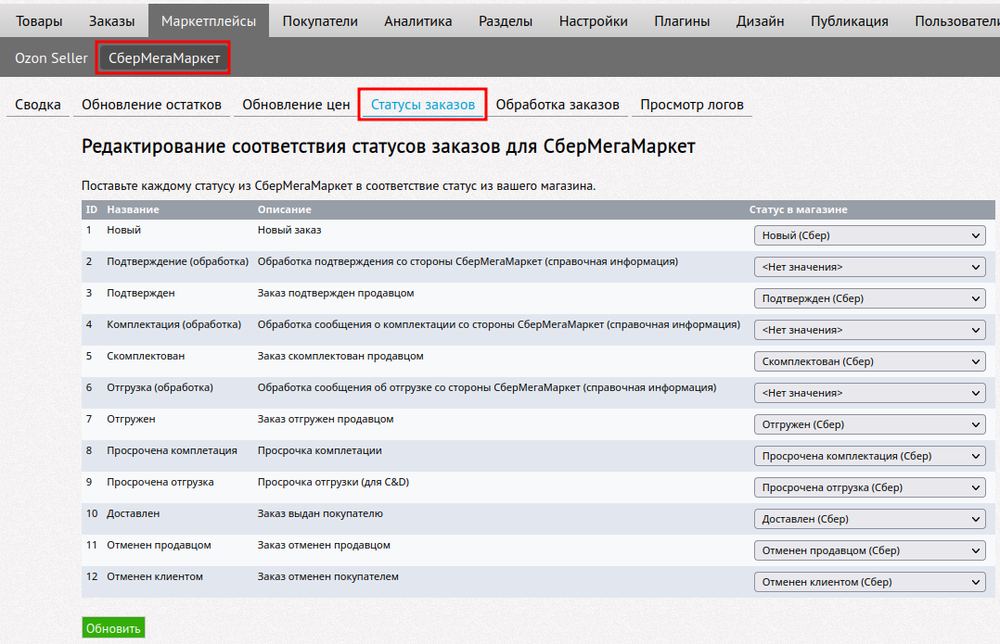Click the description 'Просрочка комплетации'
The width and height of the screenshot is (1000, 644).
[x=320, y=451]
